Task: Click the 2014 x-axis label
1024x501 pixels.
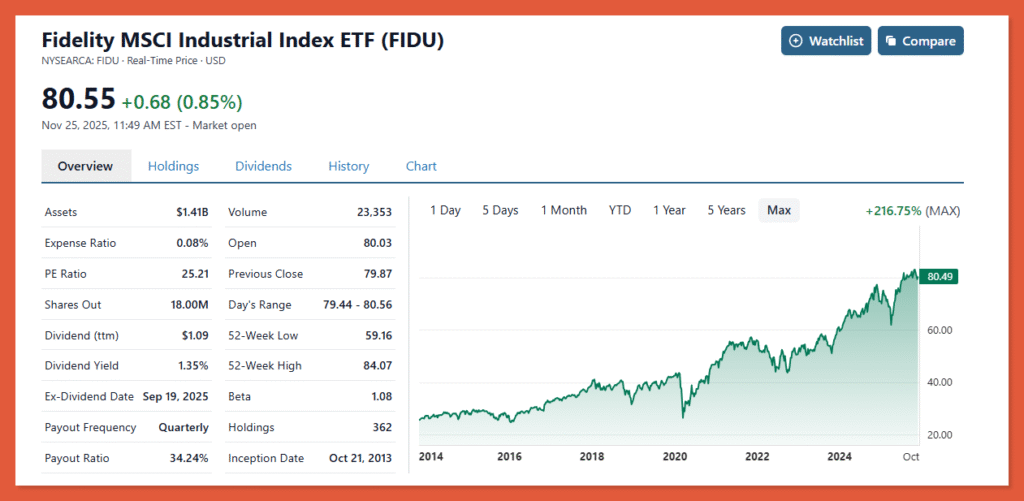Action: pyautogui.click(x=431, y=457)
